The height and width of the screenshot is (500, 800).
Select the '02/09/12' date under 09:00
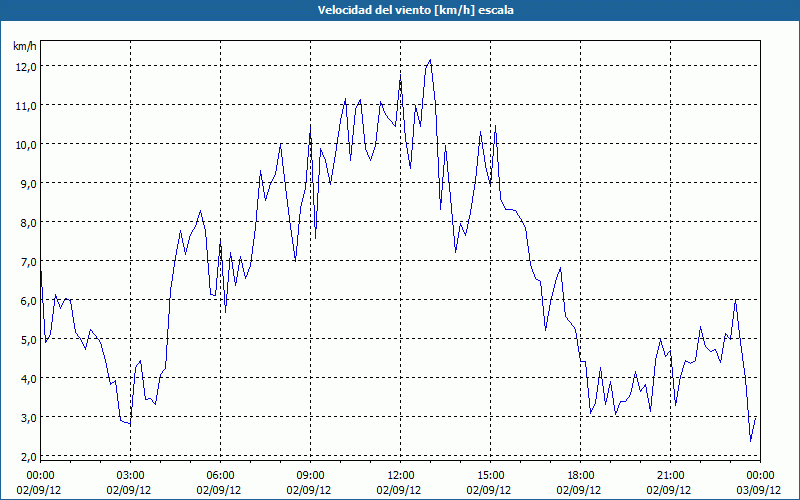coord(310,490)
